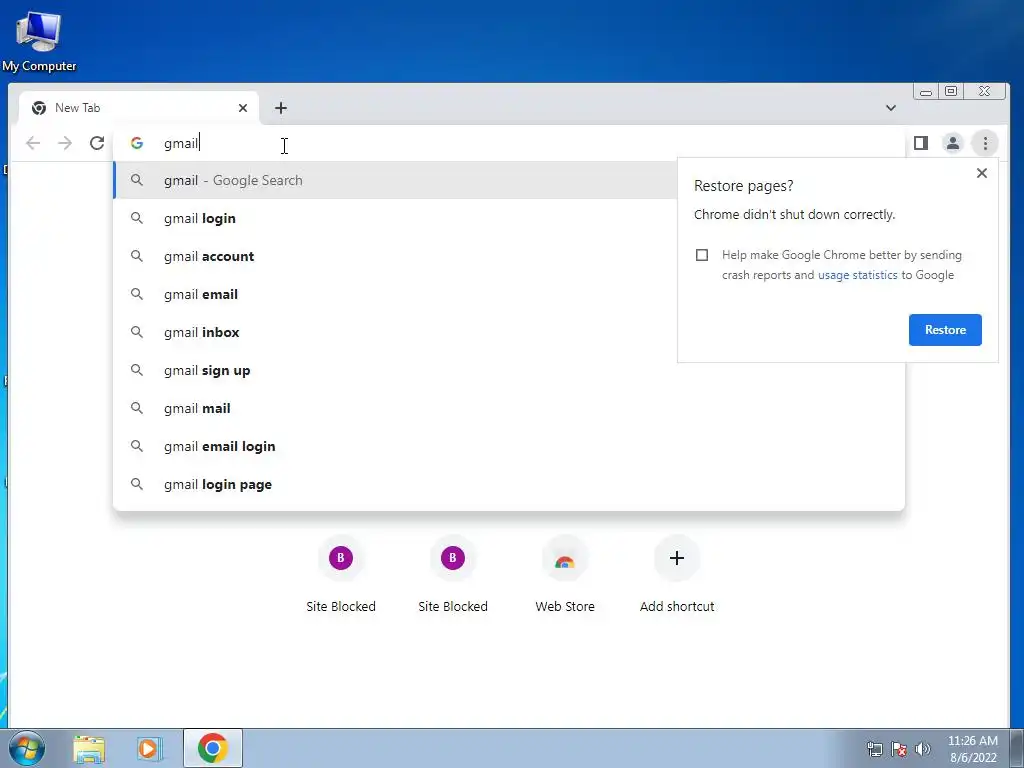Image resolution: width=1024 pixels, height=768 pixels.
Task: Click the browser Back arrow
Action: (x=33, y=143)
